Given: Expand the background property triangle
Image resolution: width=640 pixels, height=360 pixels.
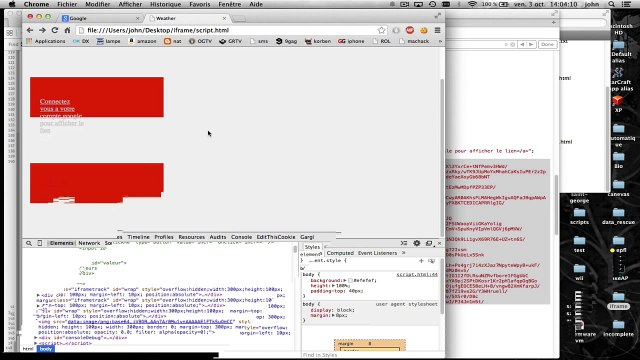Looking at the screenshot, I should (345, 280).
